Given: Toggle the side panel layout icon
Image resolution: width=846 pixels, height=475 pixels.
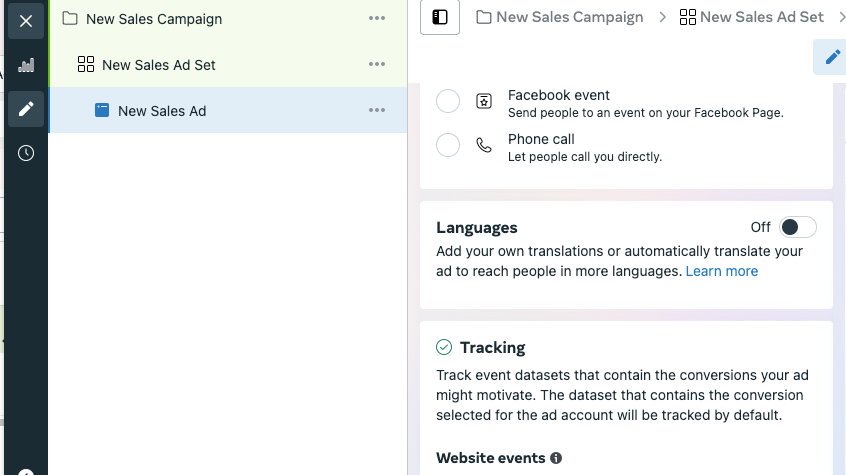Looking at the screenshot, I should [x=440, y=17].
